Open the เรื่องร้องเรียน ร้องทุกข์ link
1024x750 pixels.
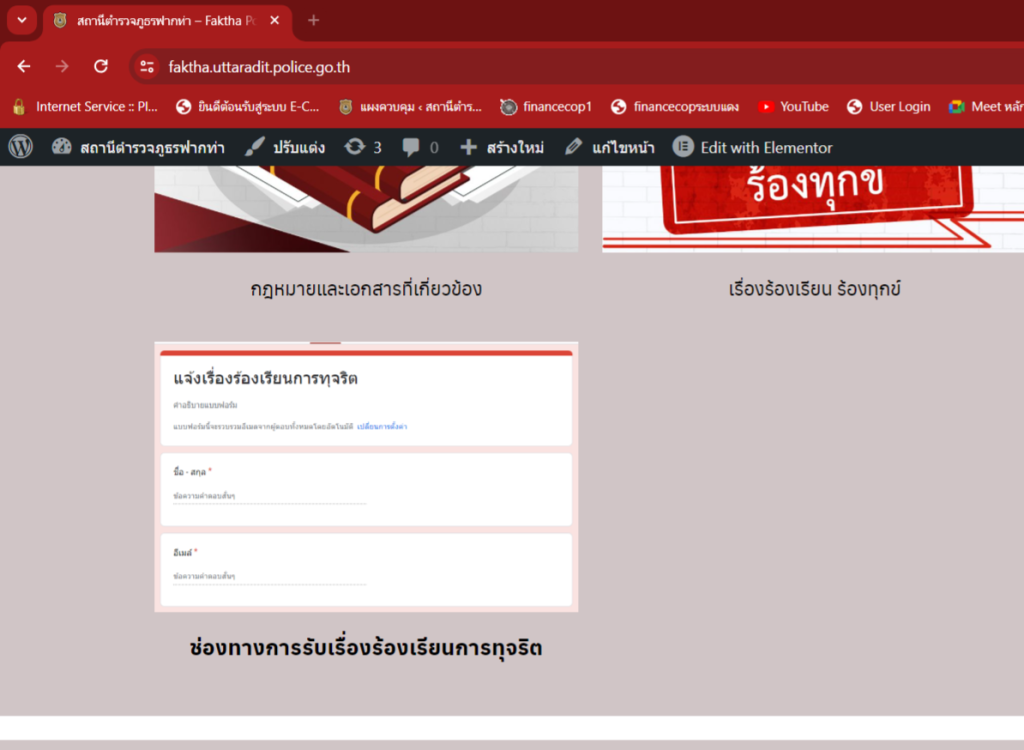point(814,290)
